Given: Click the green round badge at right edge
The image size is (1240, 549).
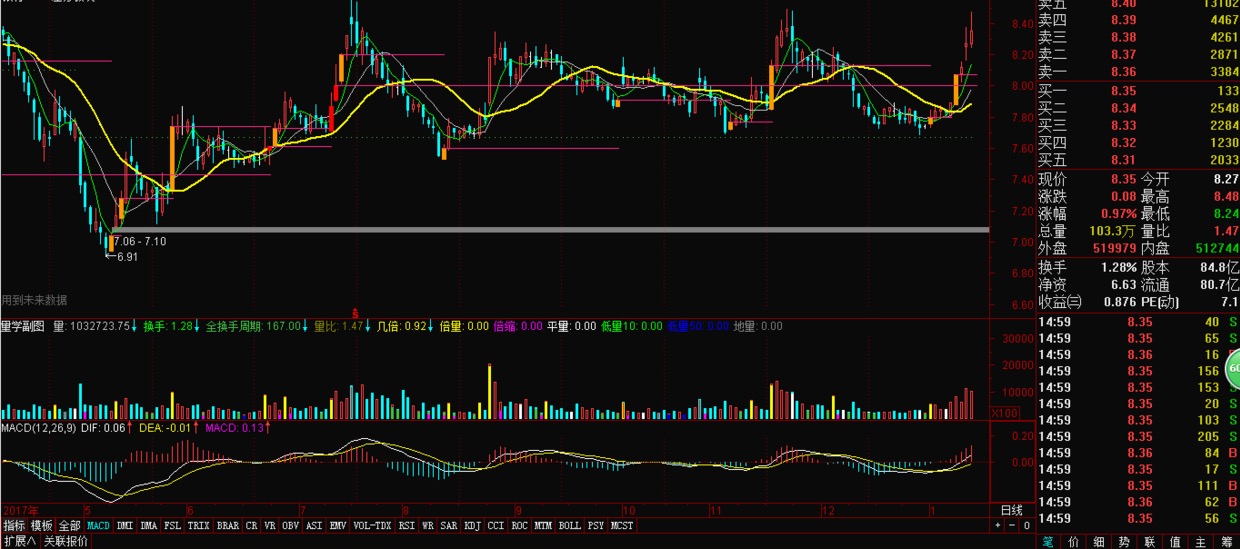Looking at the screenshot, I should pos(1233,369).
